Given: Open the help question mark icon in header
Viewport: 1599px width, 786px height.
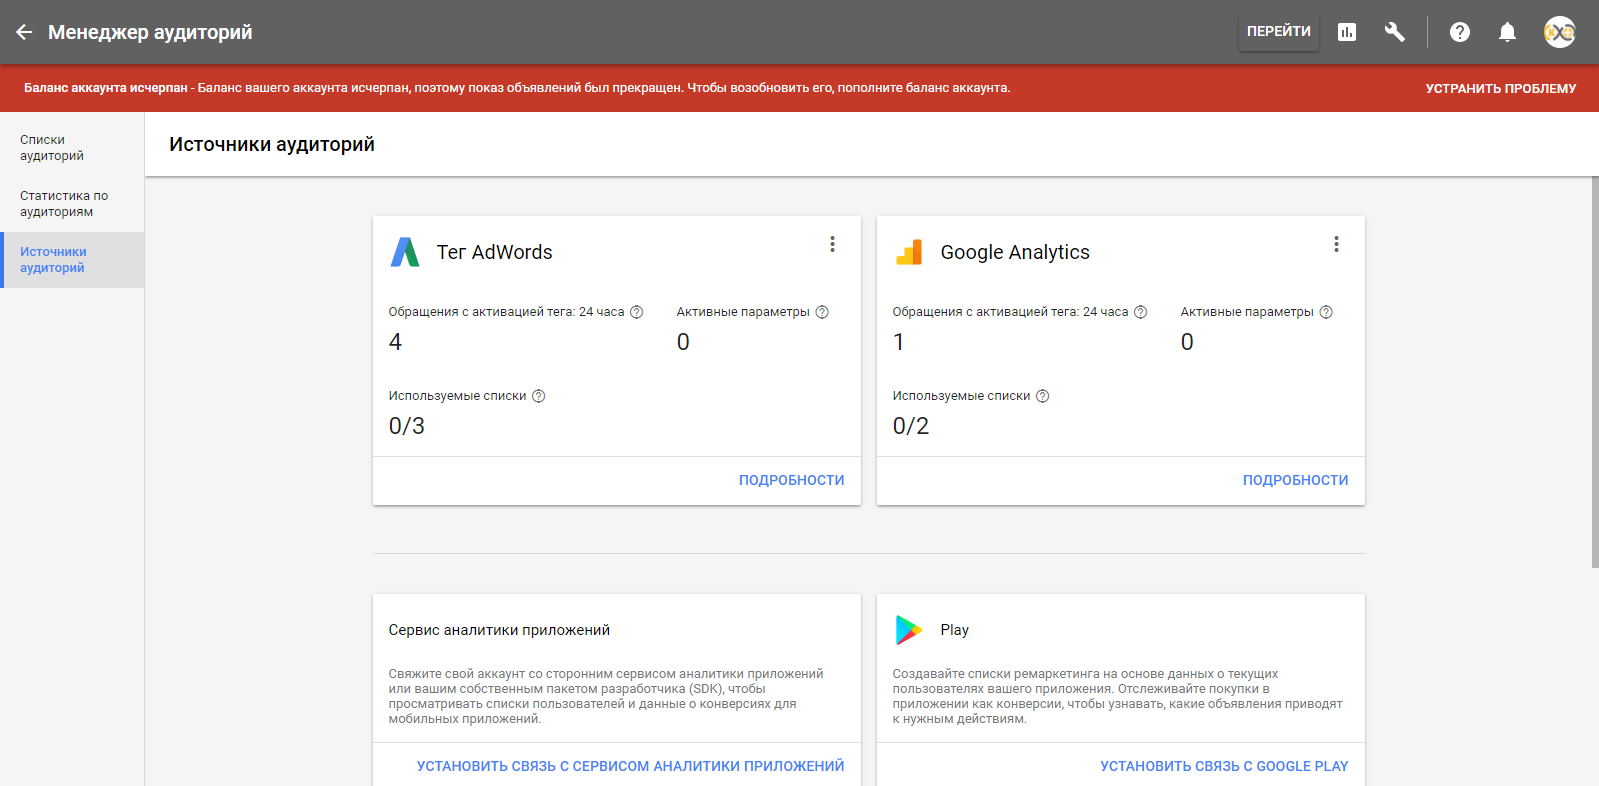Looking at the screenshot, I should [x=1460, y=32].
